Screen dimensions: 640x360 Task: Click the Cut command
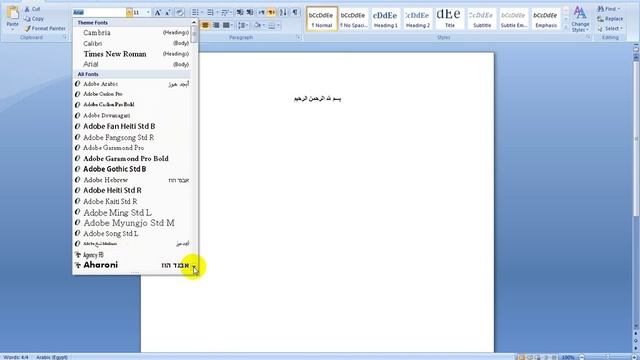[x=33, y=9]
